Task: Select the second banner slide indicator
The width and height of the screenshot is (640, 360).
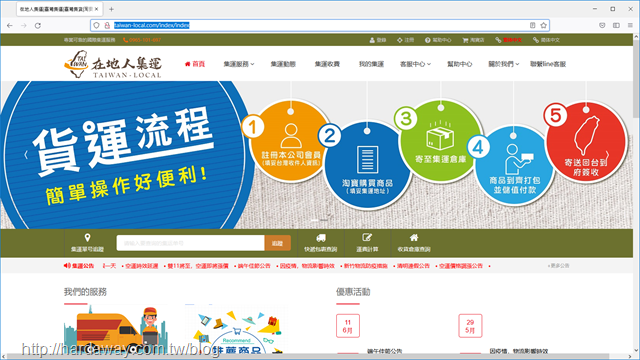Action: click(x=324, y=220)
